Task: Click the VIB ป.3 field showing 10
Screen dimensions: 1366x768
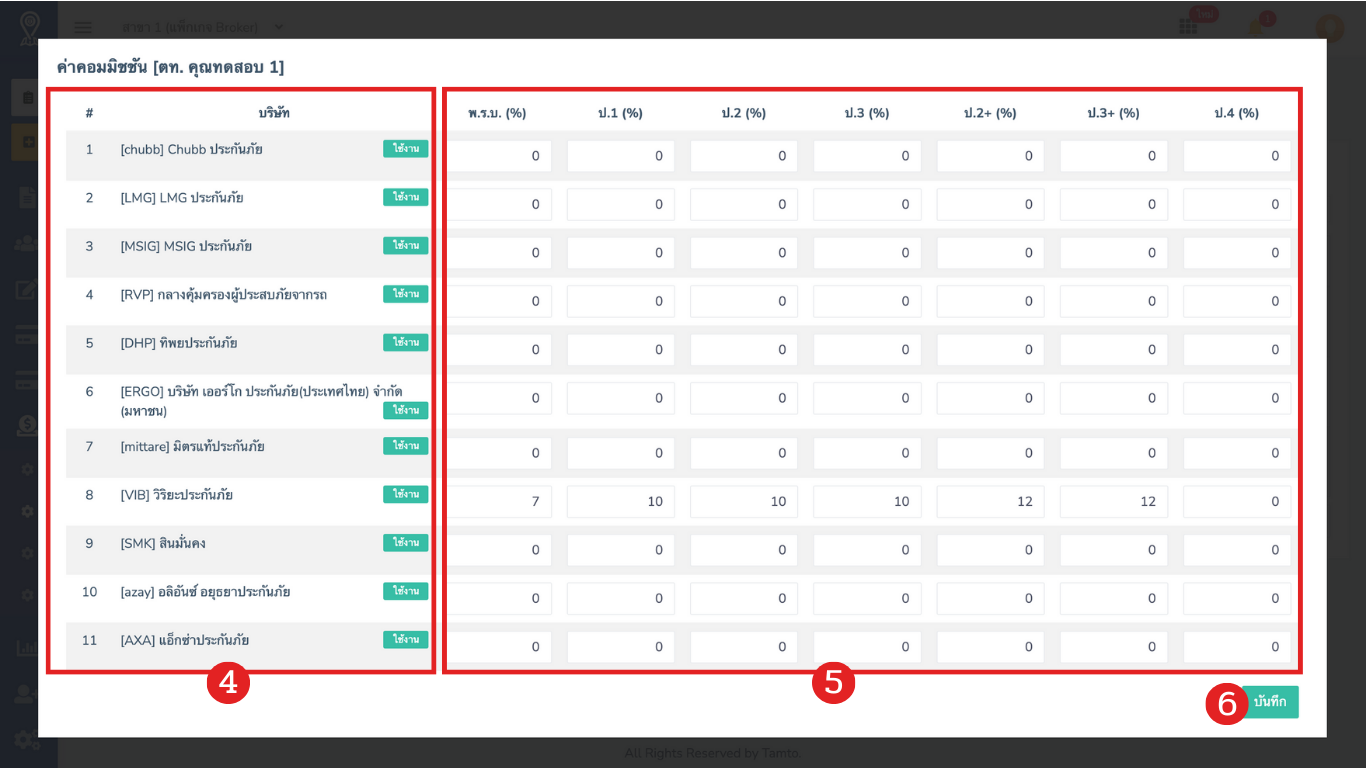Action: pyautogui.click(x=867, y=501)
